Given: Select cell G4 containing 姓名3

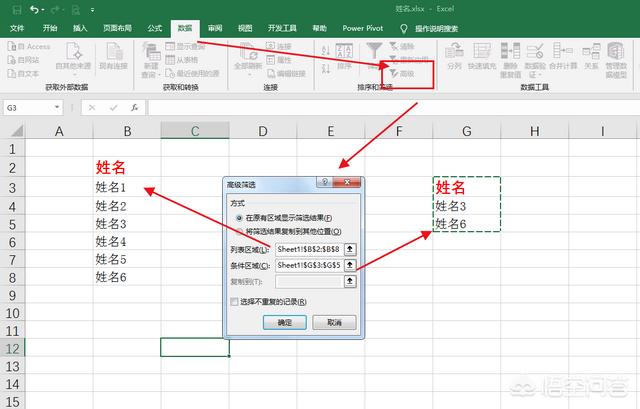Looking at the screenshot, I should pyautogui.click(x=466, y=206).
